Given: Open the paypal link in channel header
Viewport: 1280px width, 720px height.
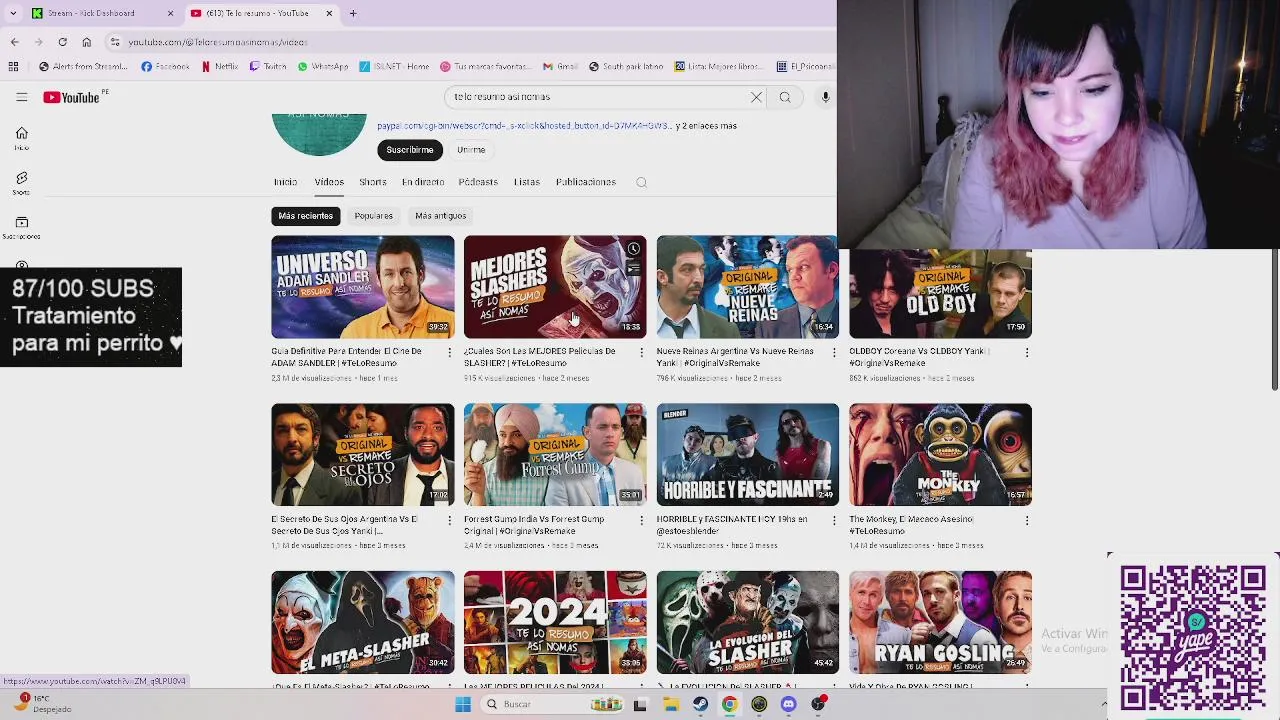Looking at the screenshot, I should point(524,126).
